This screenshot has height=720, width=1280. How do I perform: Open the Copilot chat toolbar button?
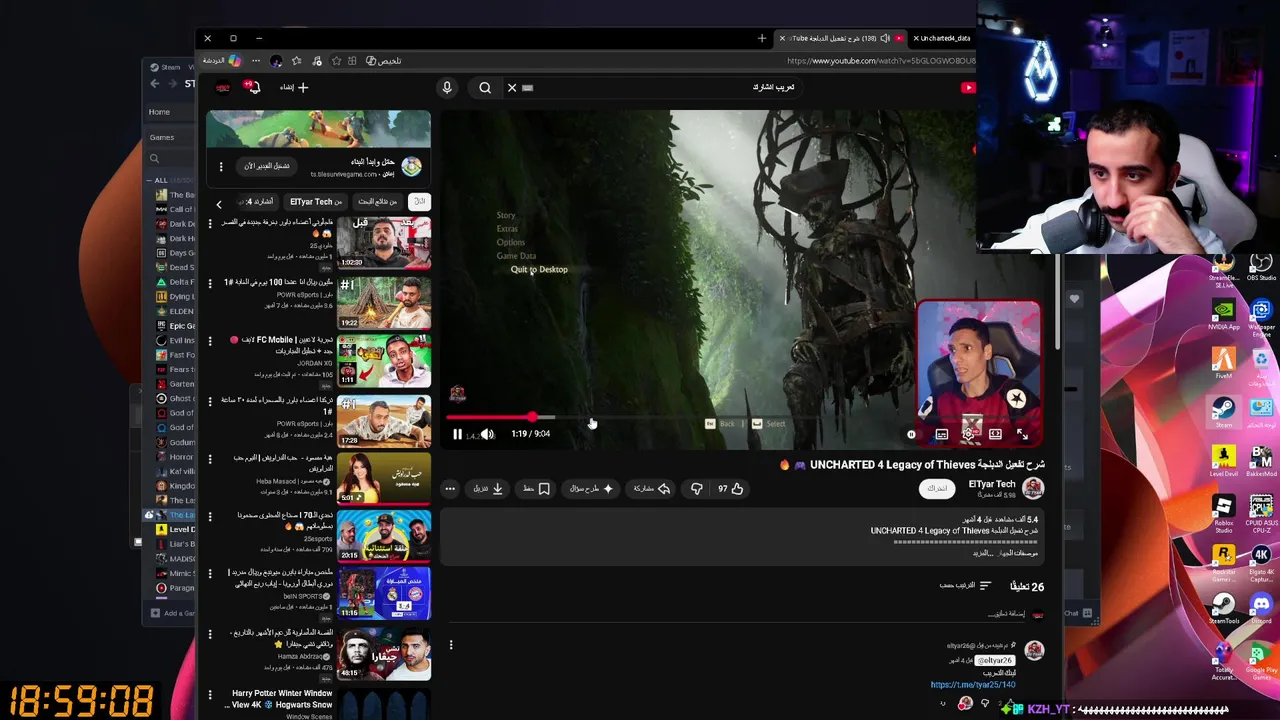tap(222, 61)
